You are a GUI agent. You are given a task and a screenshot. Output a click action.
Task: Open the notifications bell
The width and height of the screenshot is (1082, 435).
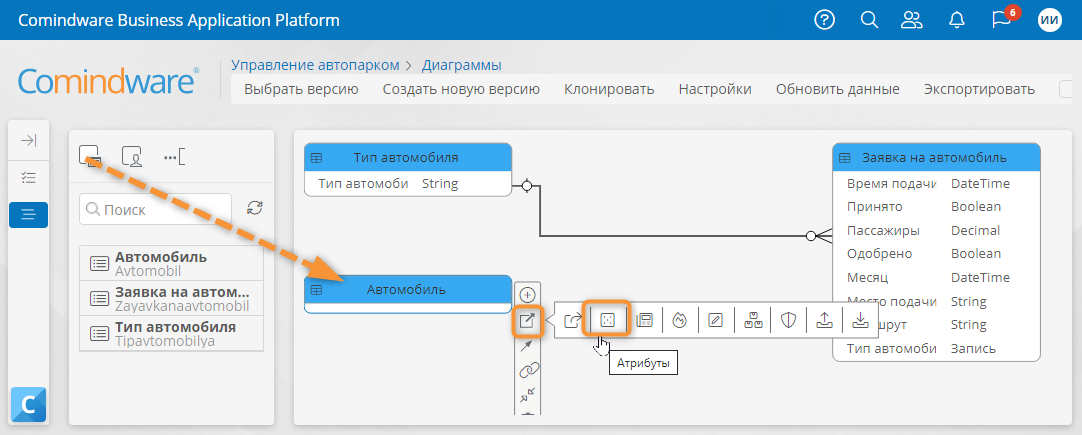click(956, 19)
